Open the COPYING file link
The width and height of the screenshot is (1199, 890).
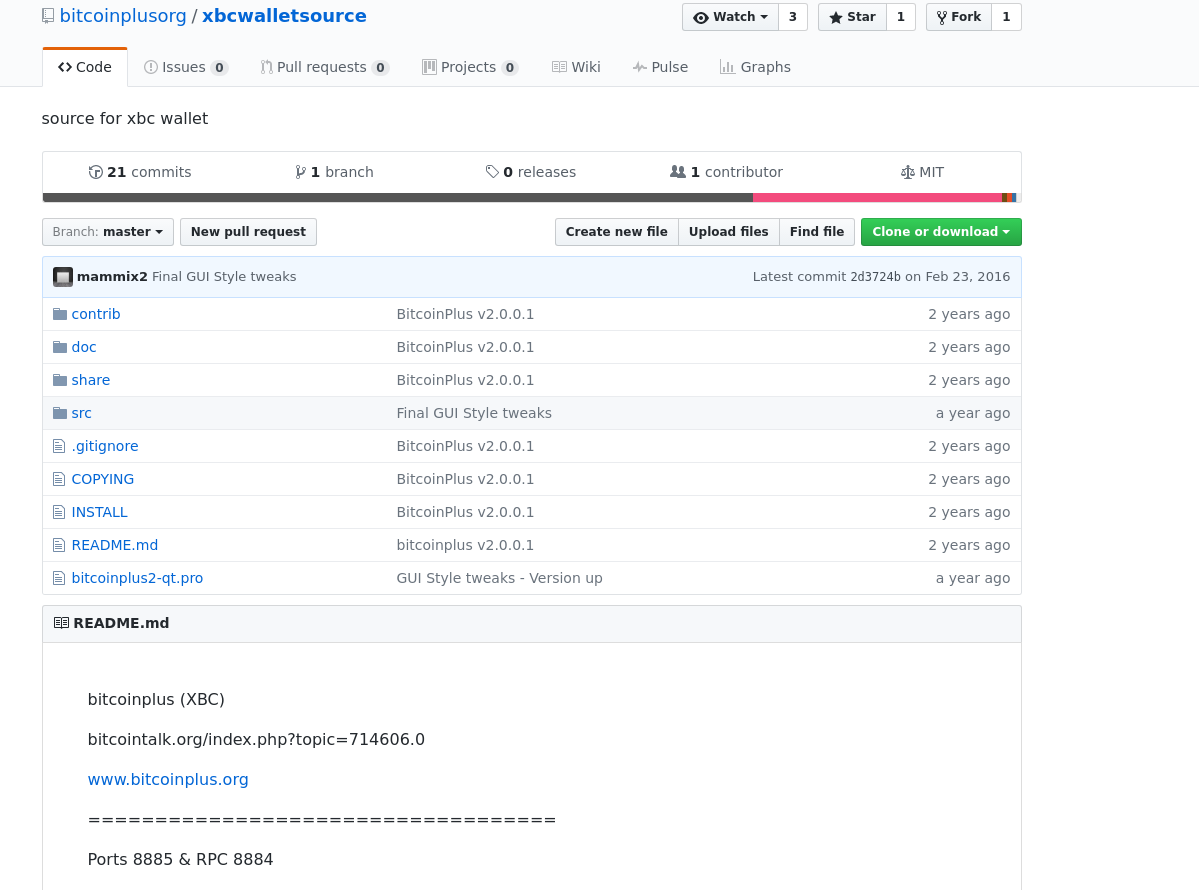tap(102, 479)
